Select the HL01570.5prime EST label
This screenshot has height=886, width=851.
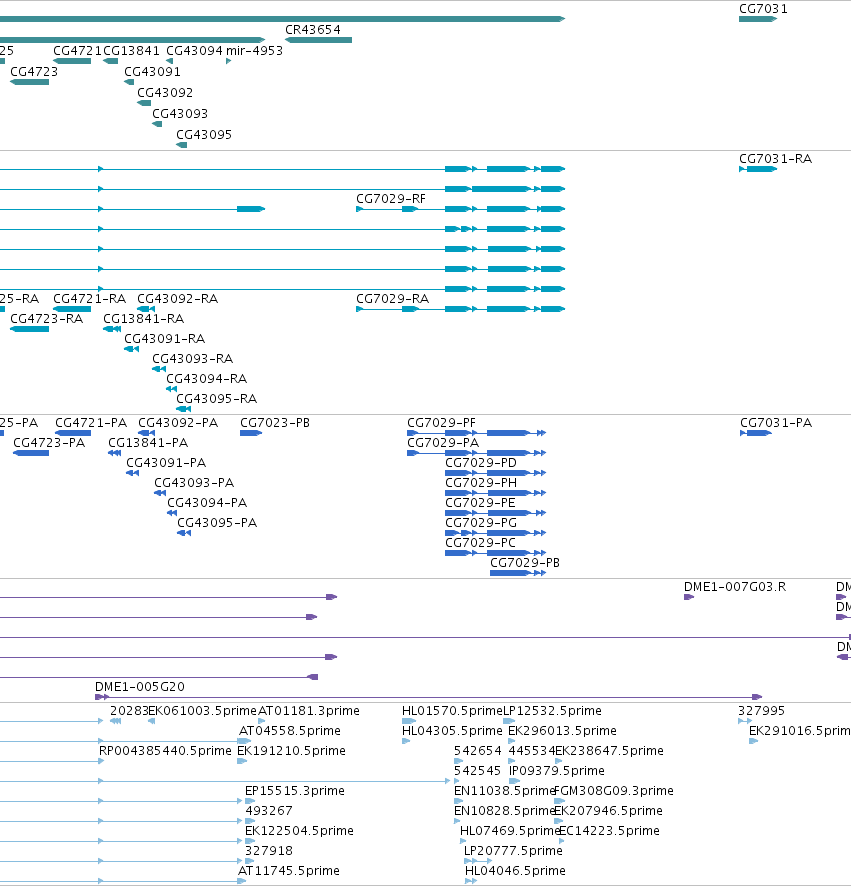click(452, 711)
